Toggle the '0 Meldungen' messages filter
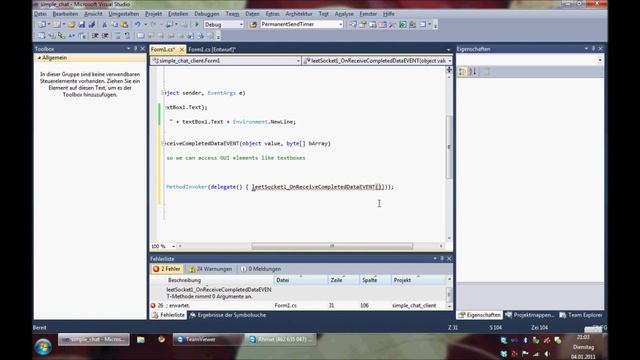The width and height of the screenshot is (640, 360). 261,269
